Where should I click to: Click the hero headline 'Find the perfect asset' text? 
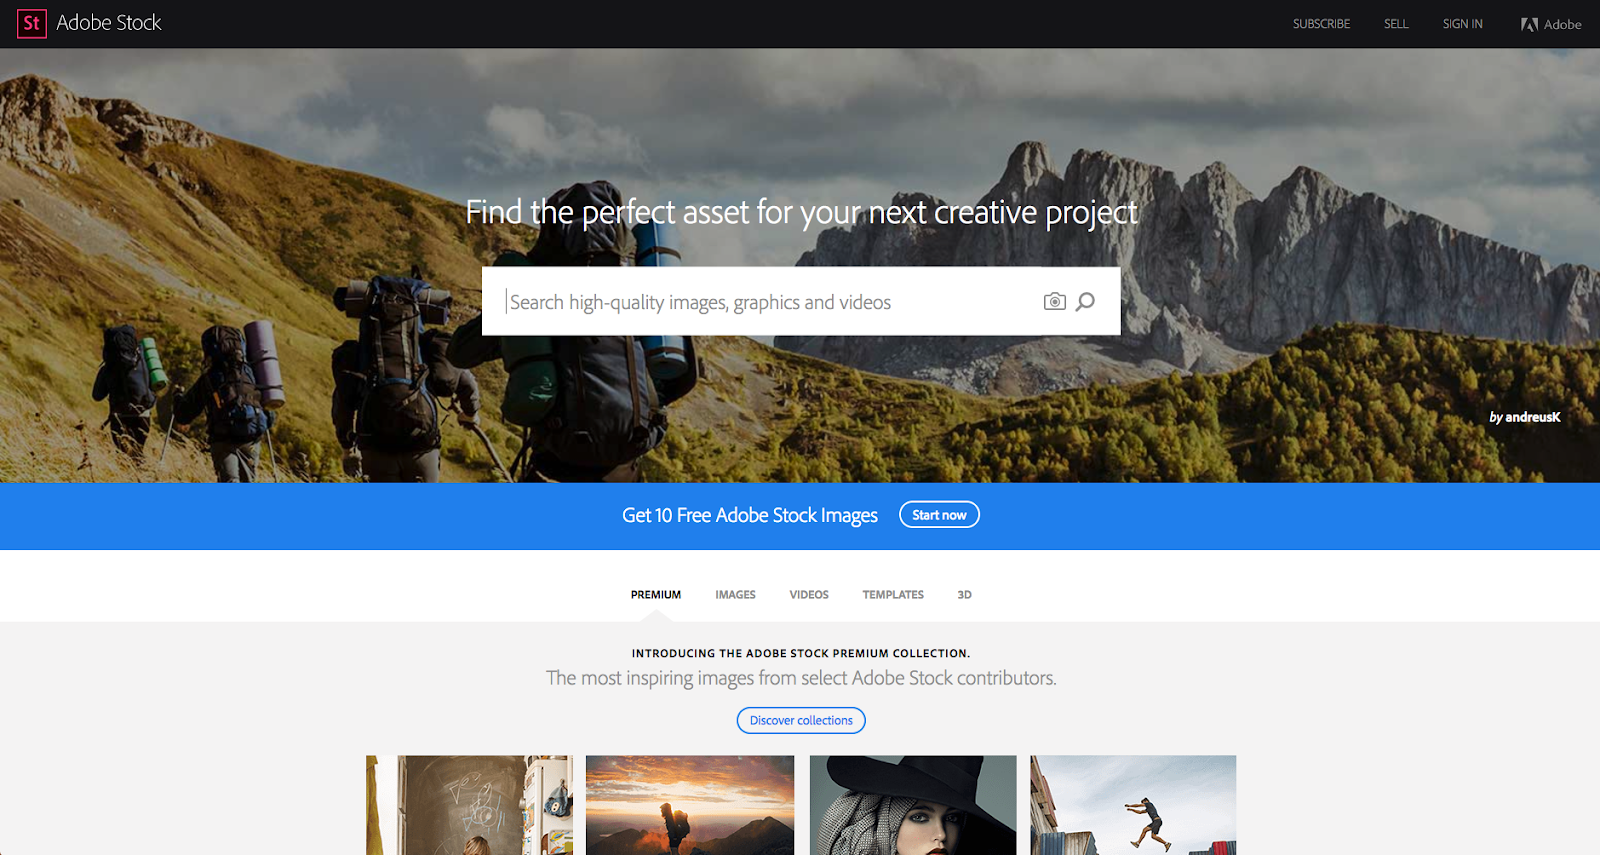point(801,212)
